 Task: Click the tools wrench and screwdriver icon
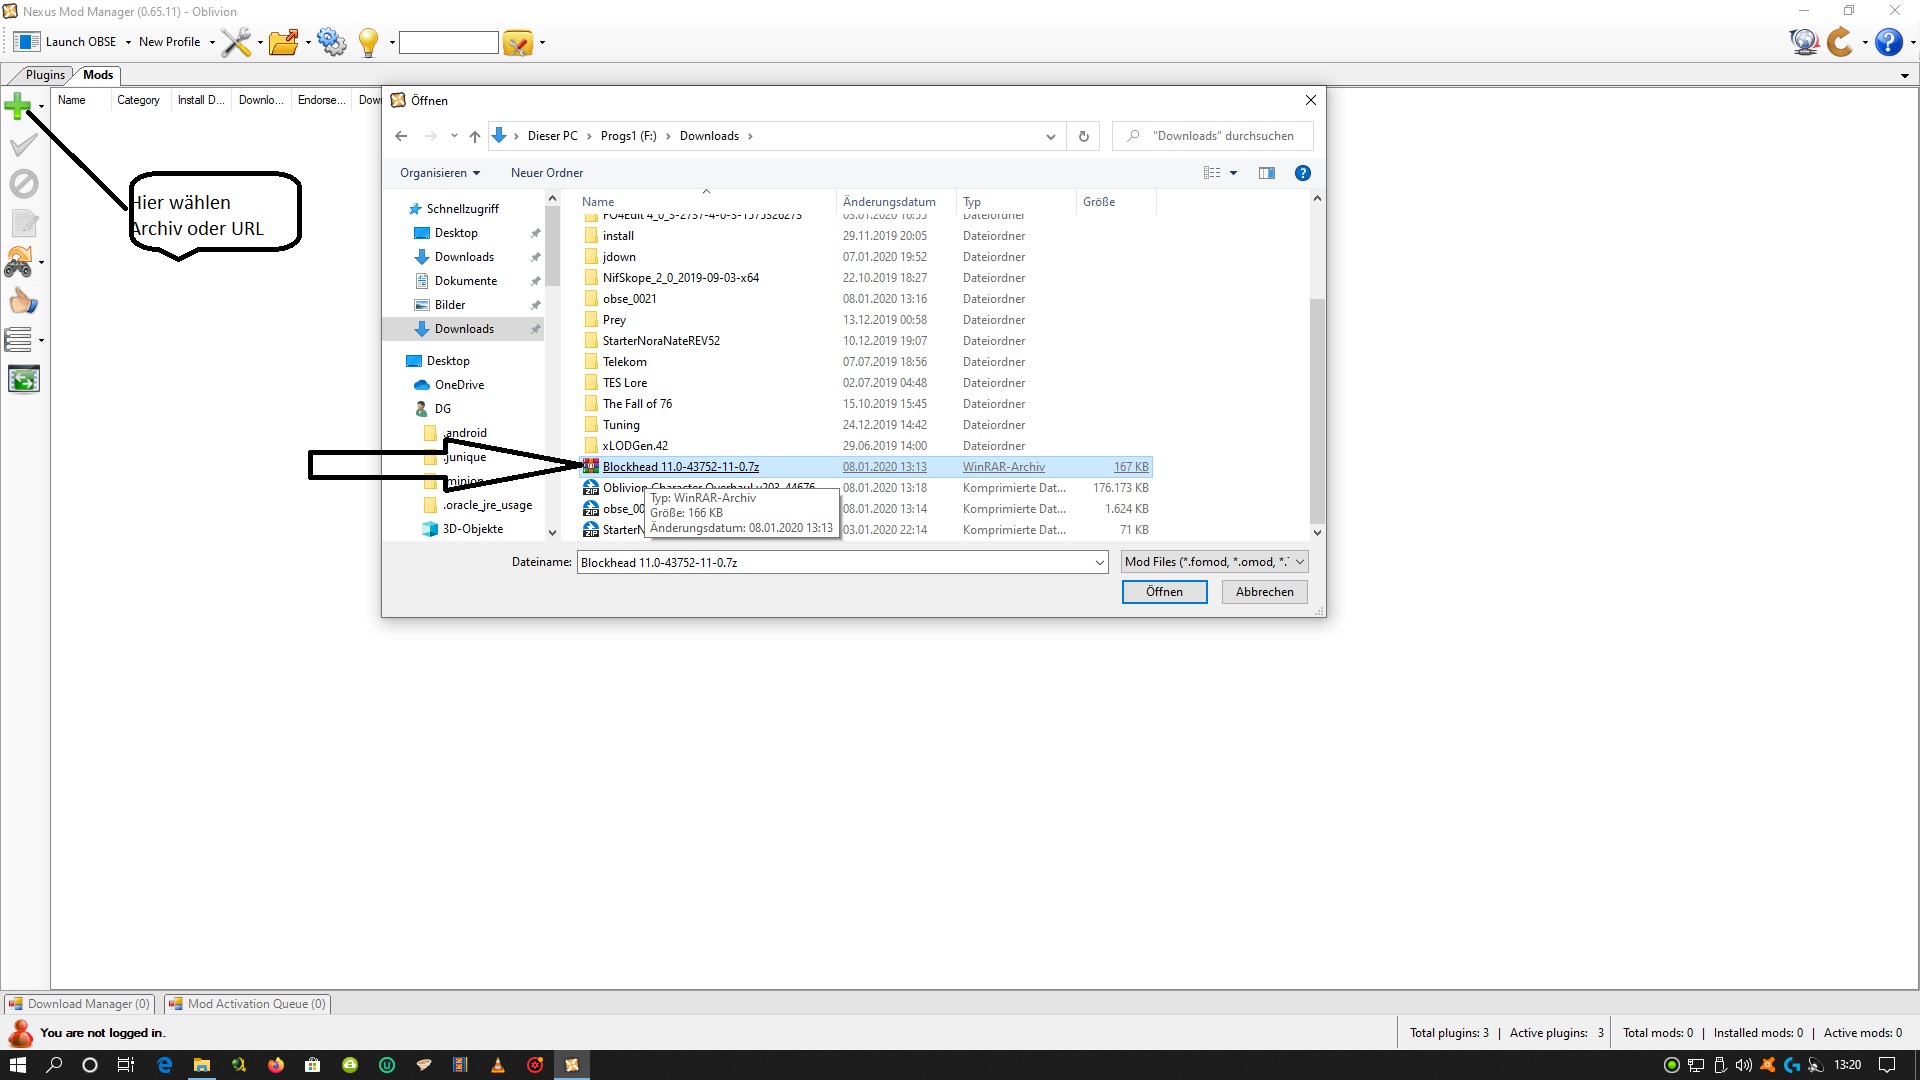tap(236, 42)
